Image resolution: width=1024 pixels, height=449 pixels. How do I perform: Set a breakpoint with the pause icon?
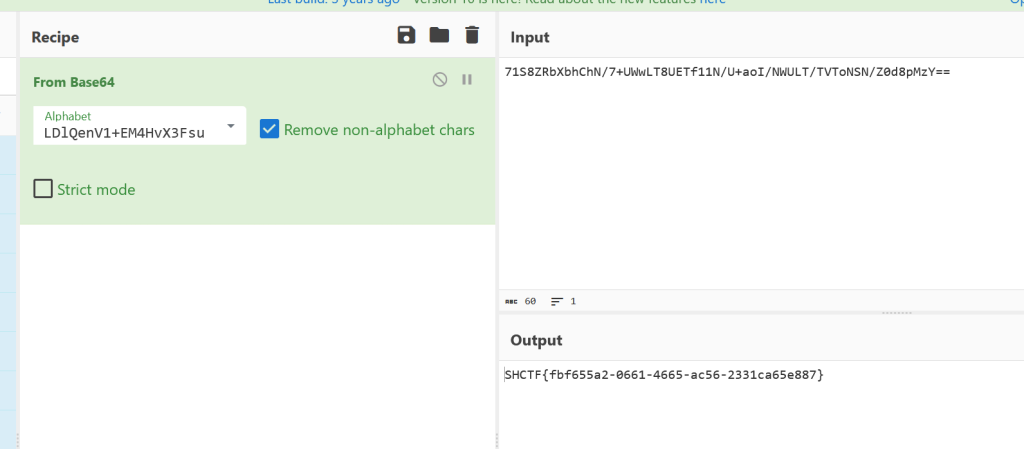[x=467, y=80]
